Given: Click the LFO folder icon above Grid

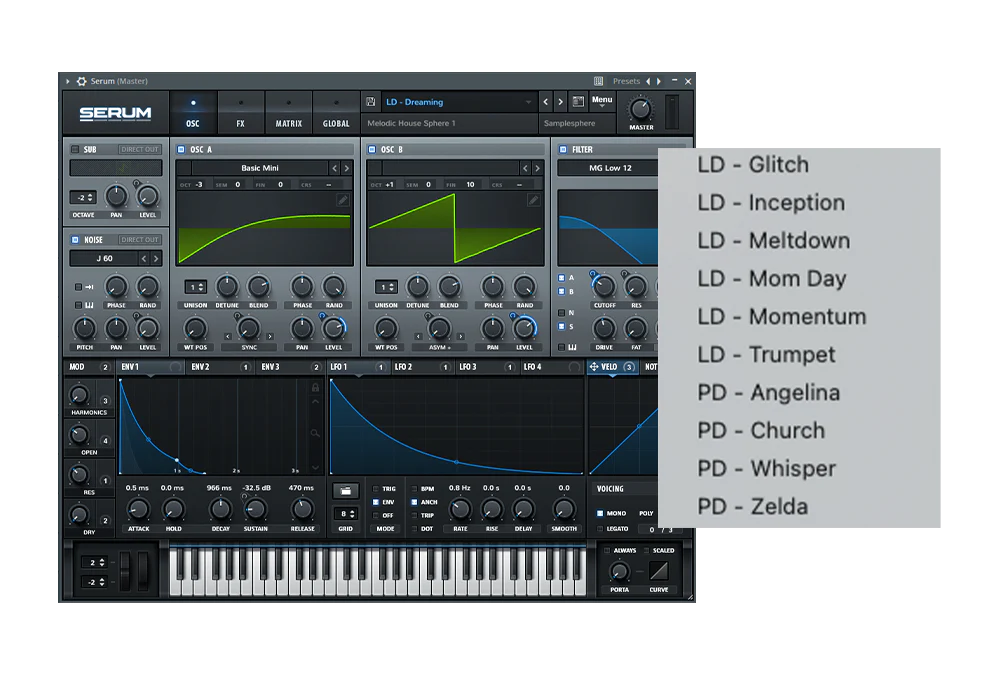Looking at the screenshot, I should [x=345, y=491].
